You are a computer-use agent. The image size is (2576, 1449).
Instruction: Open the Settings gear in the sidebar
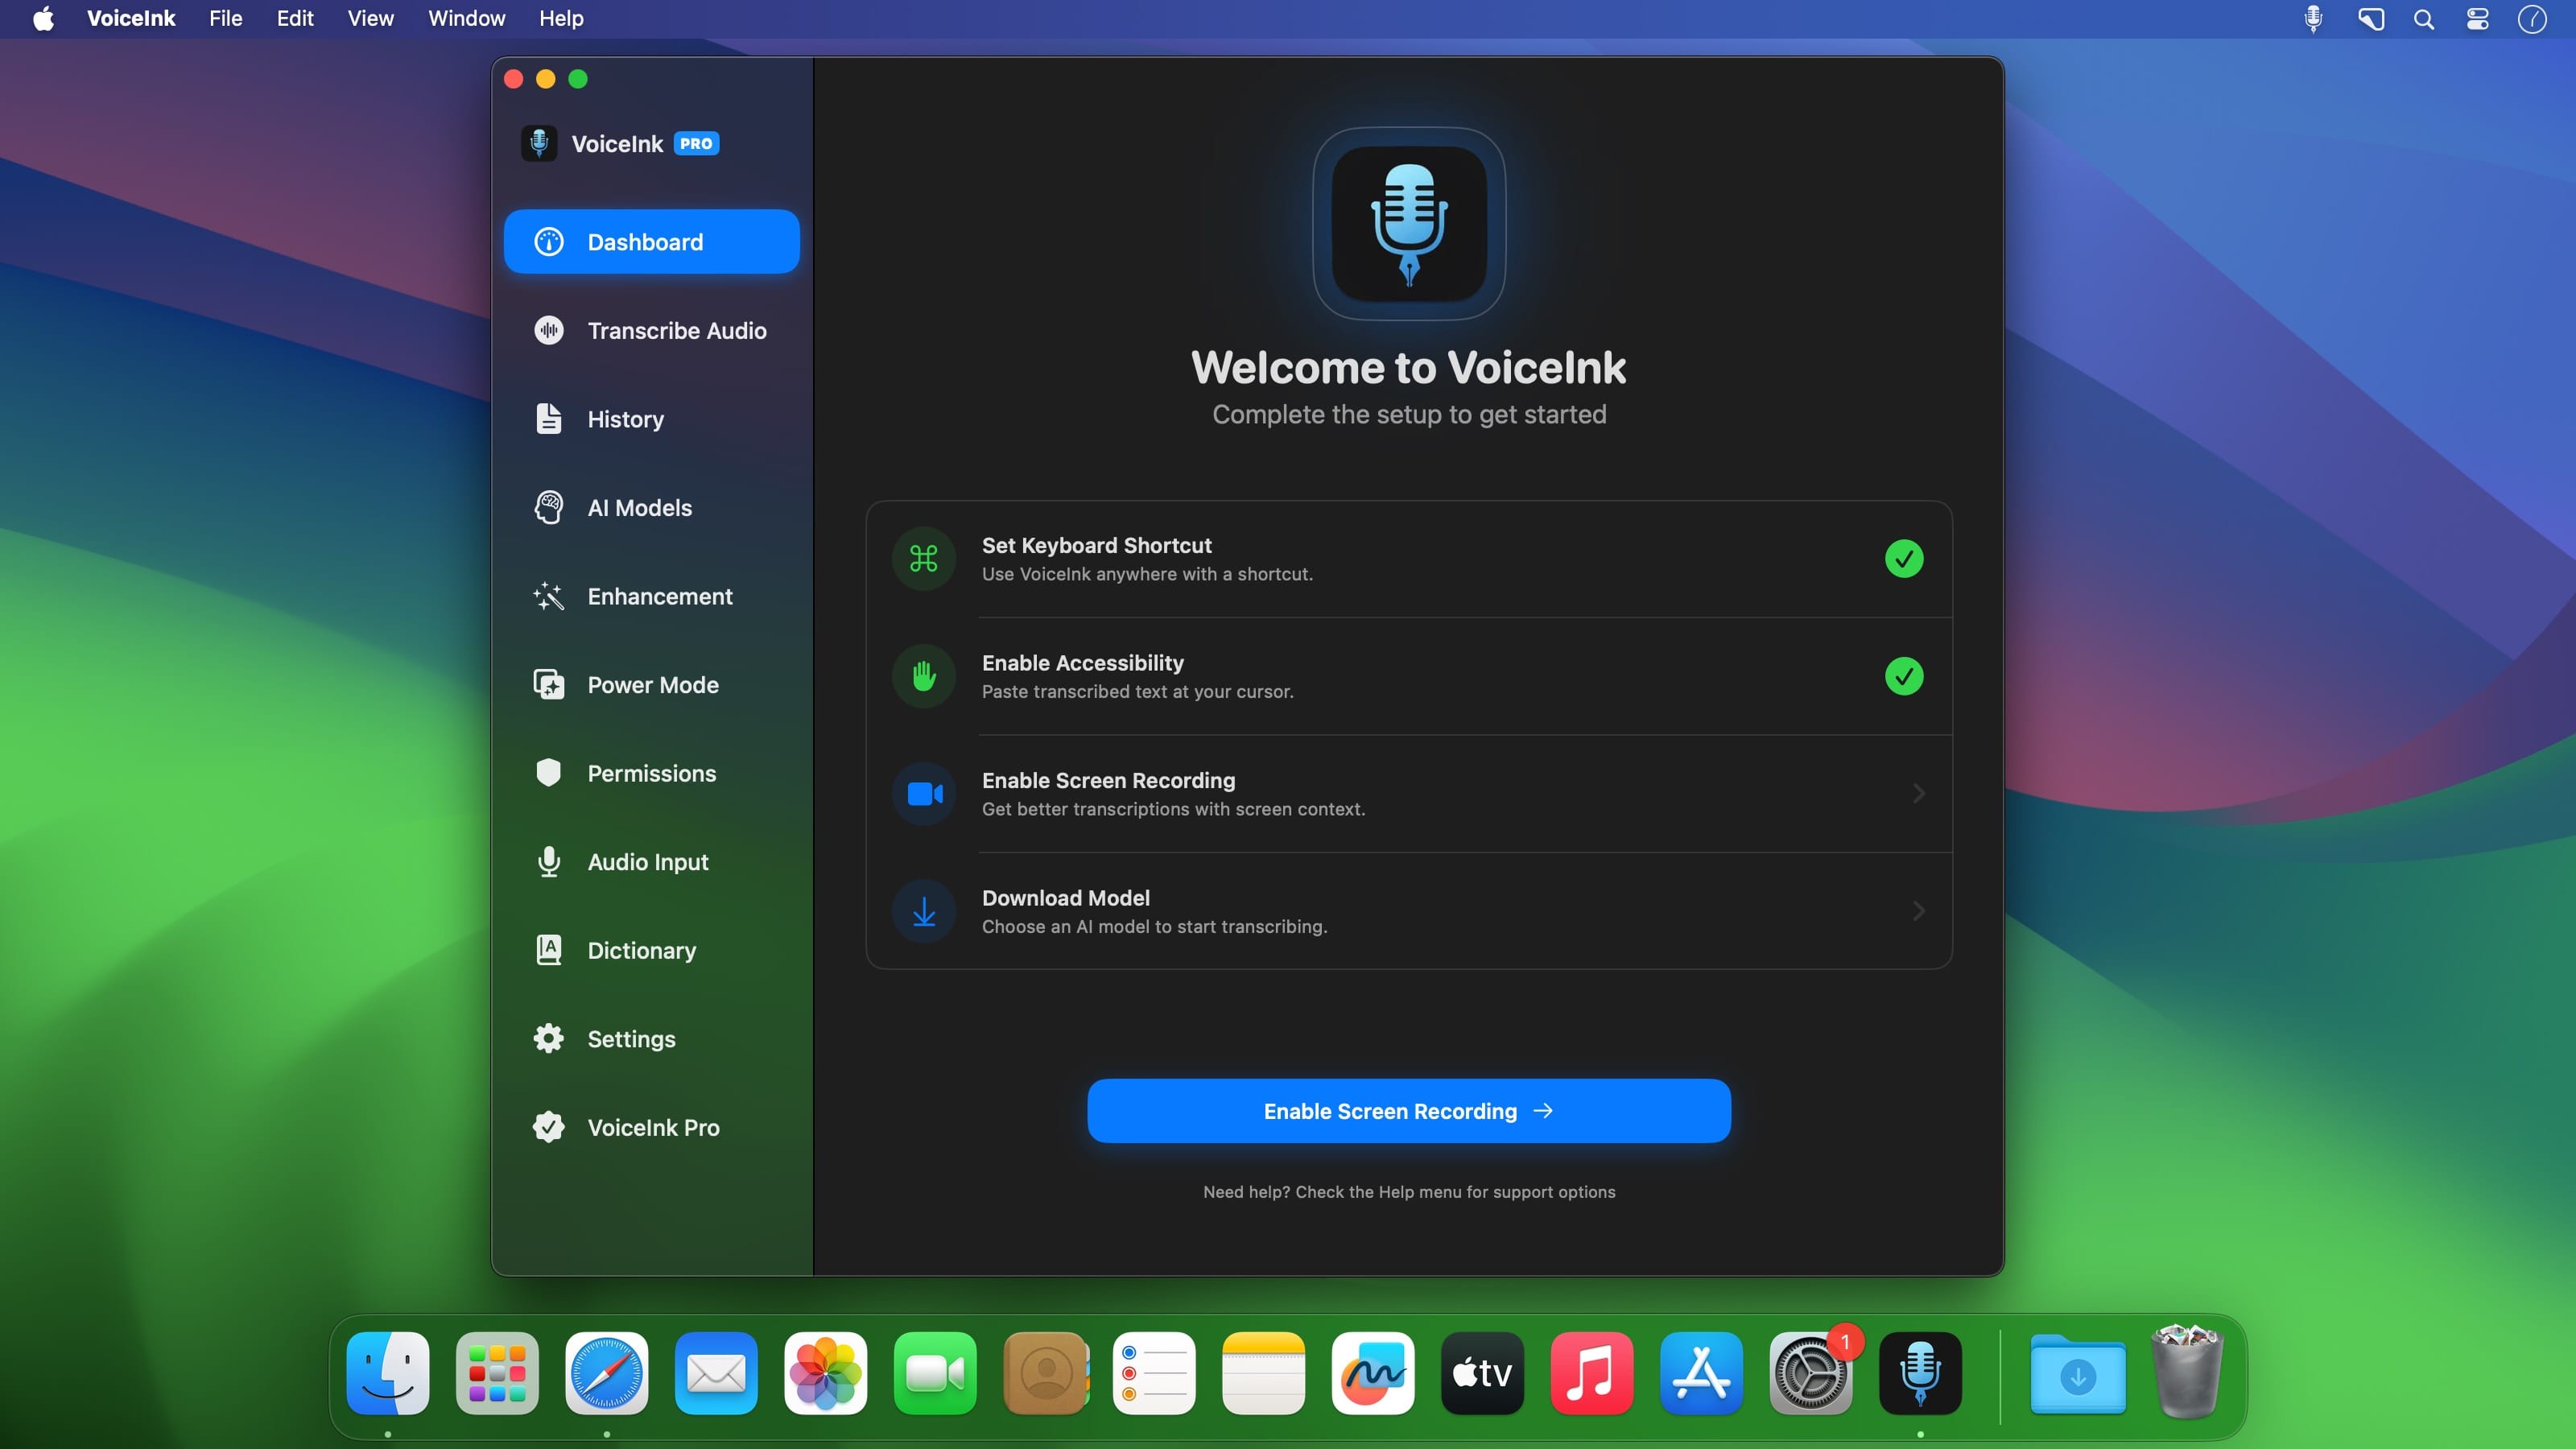[548, 1039]
